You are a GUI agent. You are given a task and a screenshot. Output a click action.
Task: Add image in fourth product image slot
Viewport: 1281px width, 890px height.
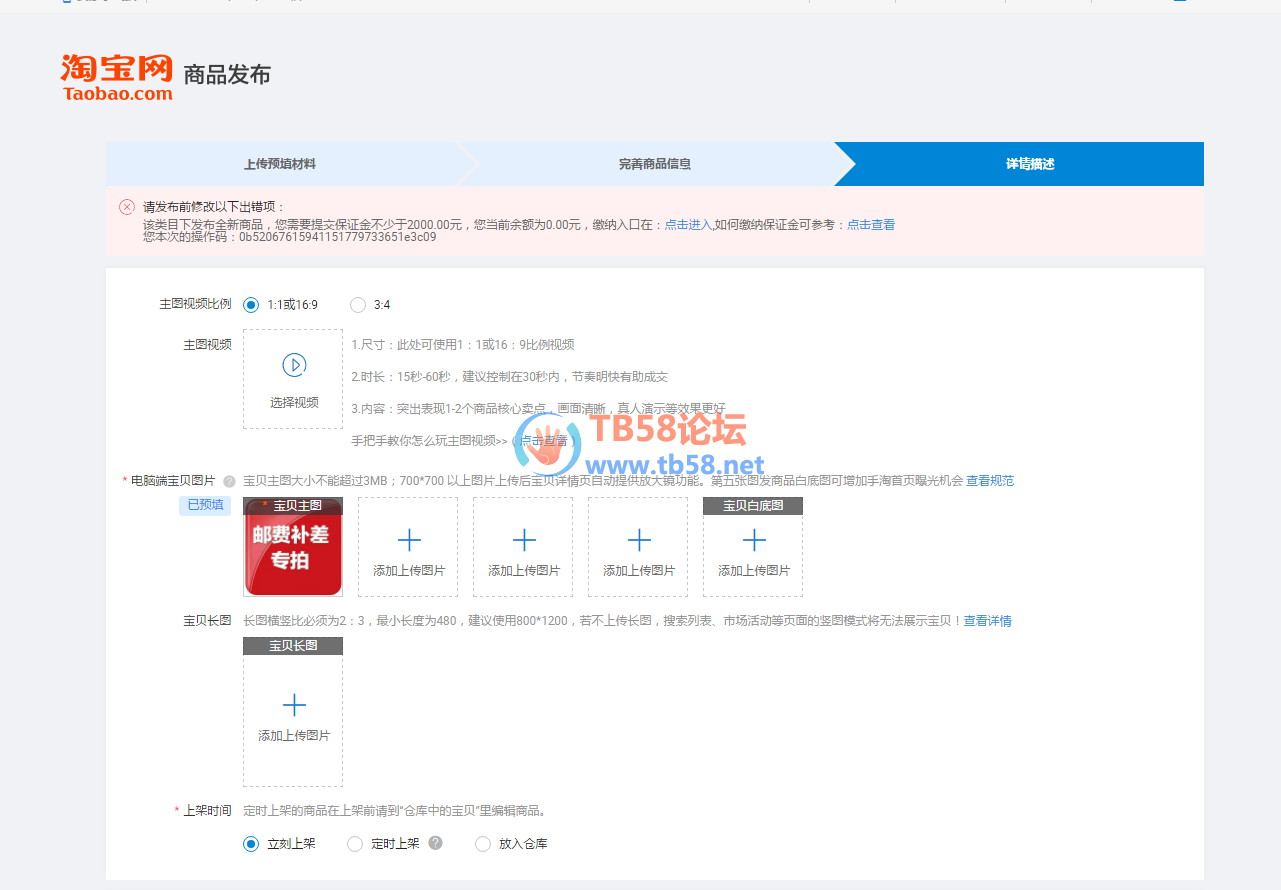tap(639, 547)
